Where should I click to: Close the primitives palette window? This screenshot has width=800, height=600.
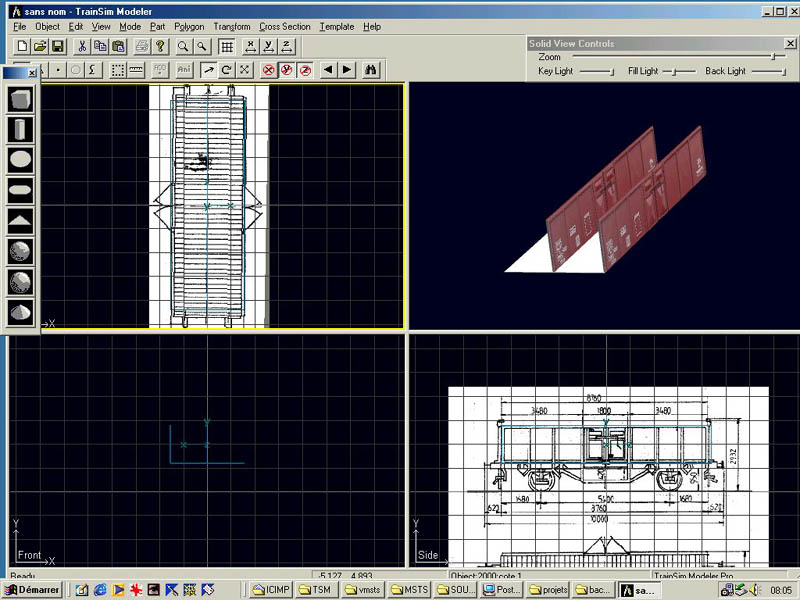click(x=32, y=73)
